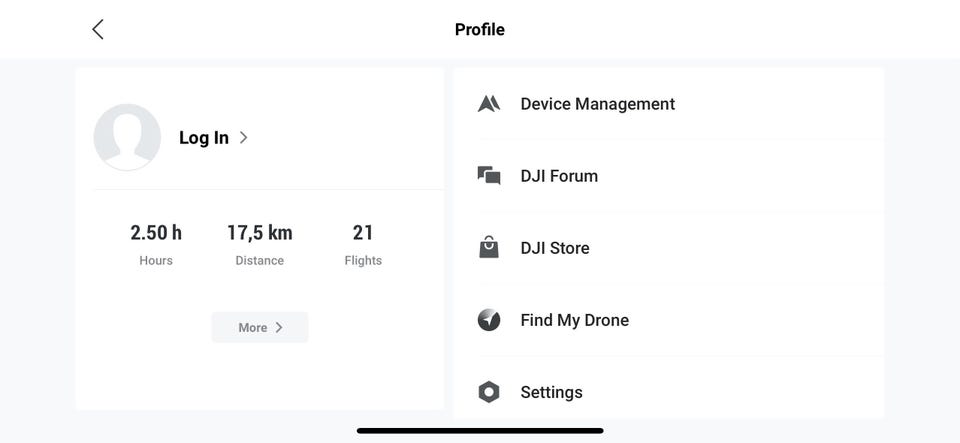
Task: Tap the chevron inside More button
Action: (x=279, y=327)
